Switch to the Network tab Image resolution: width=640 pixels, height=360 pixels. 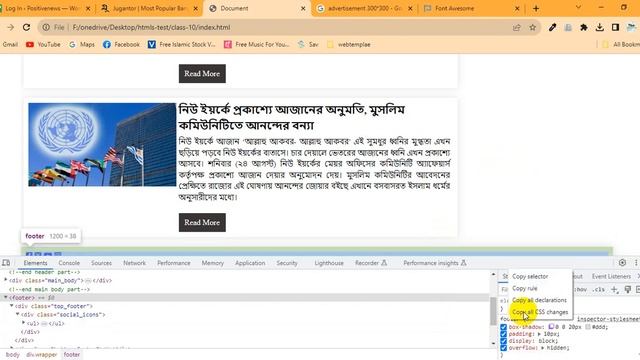tap(135, 263)
